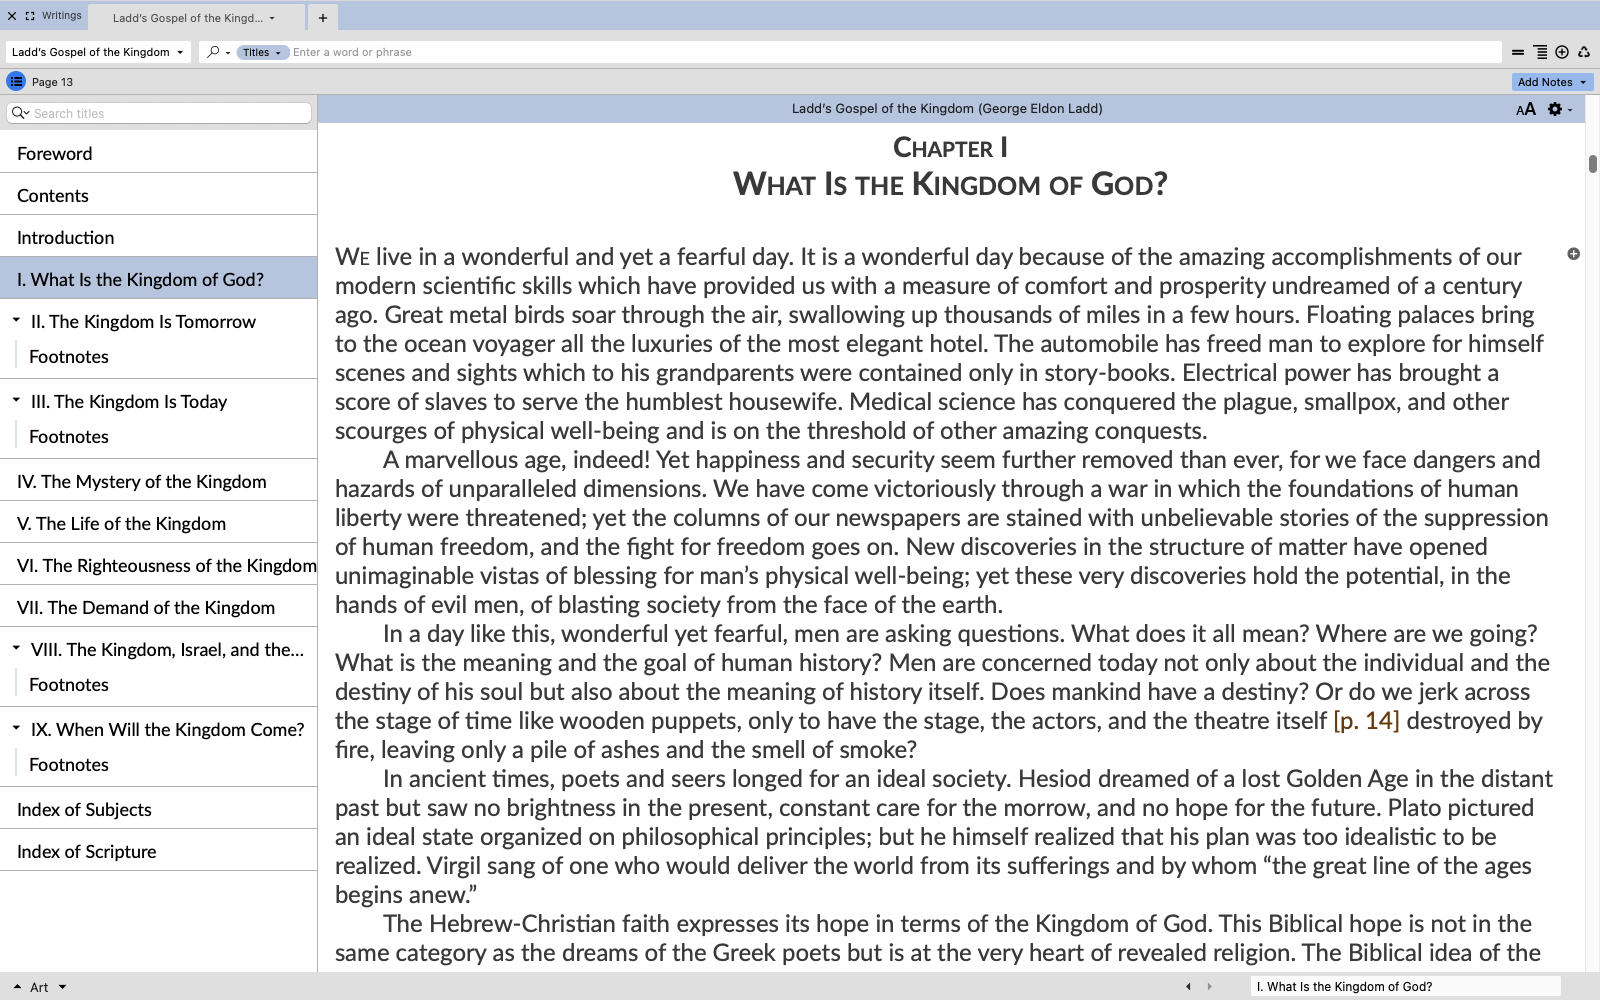Open III. The Kingdom Is Today chapter
Image resolution: width=1600 pixels, height=1000 pixels.
click(x=129, y=402)
